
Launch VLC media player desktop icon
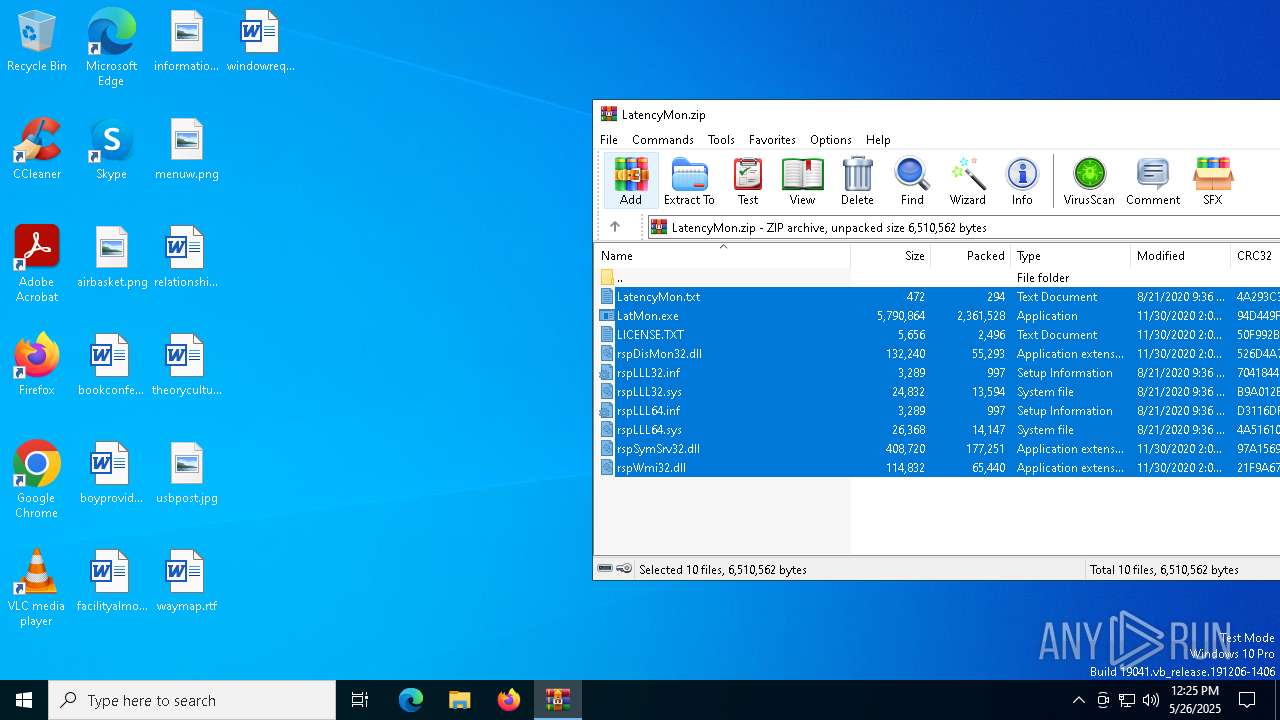tap(37, 588)
